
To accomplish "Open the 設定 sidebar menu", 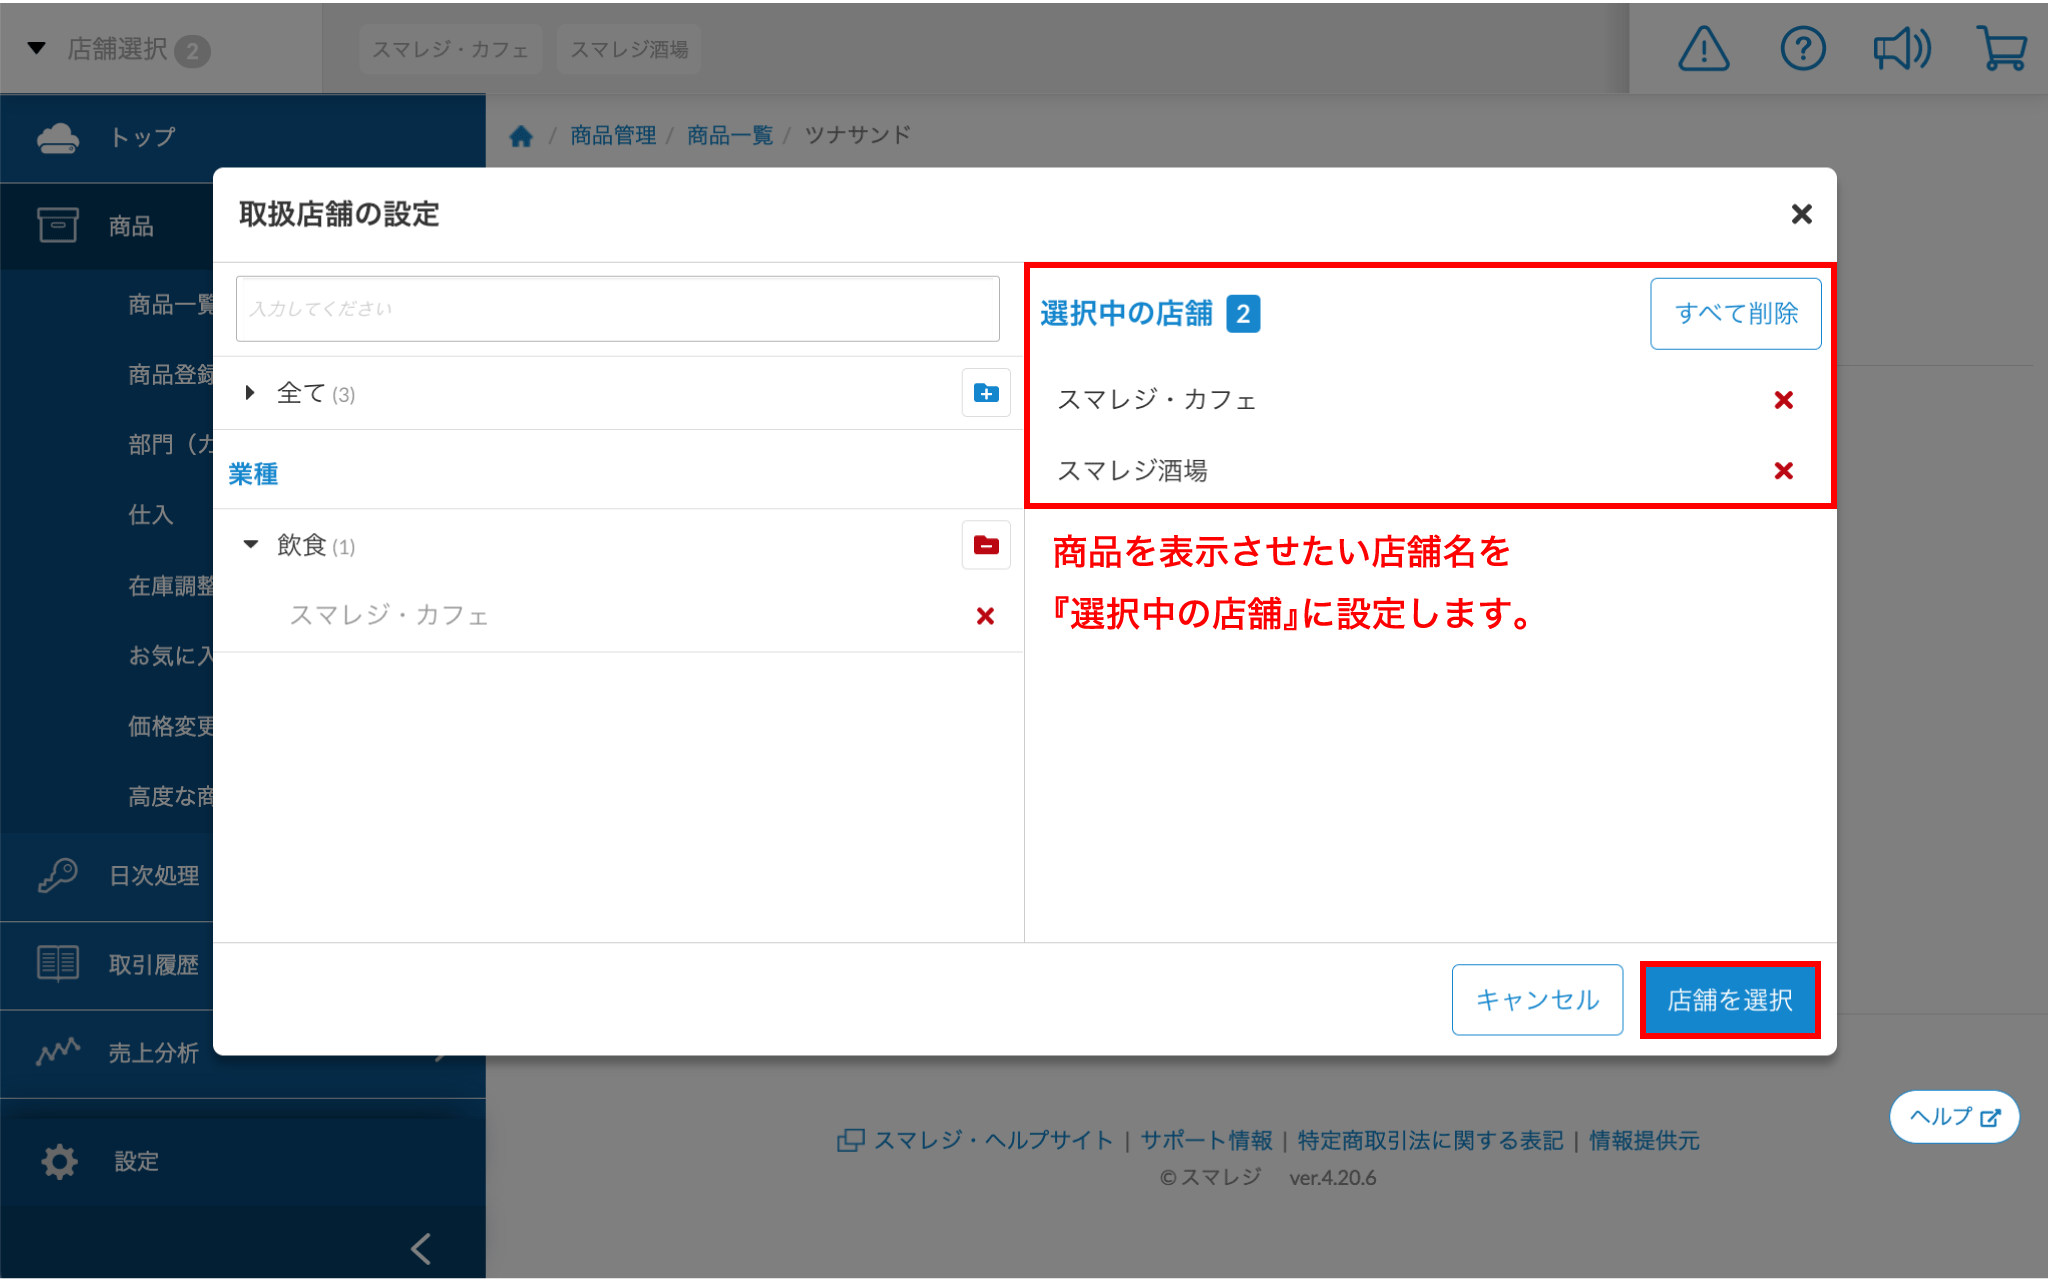I will pyautogui.click(x=136, y=1161).
